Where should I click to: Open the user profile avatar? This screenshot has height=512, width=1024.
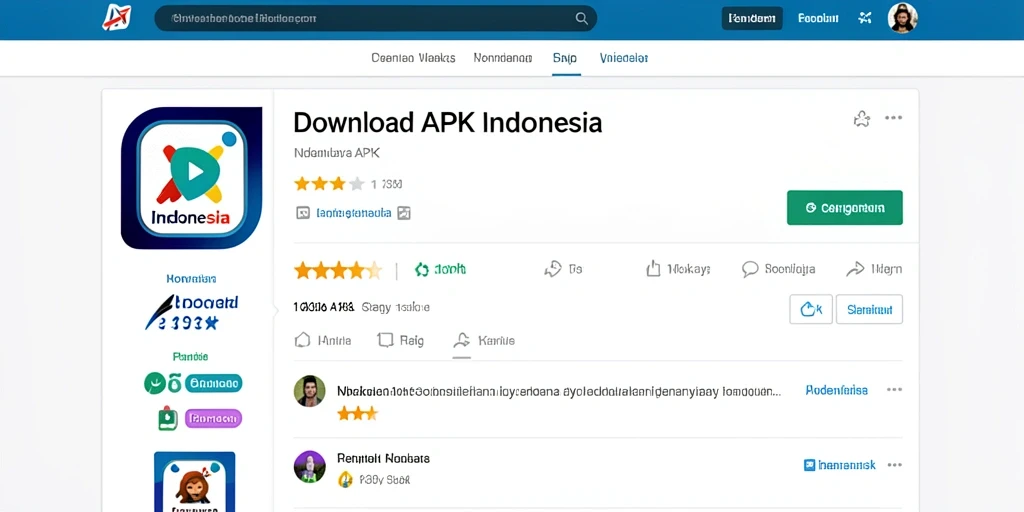tap(903, 18)
